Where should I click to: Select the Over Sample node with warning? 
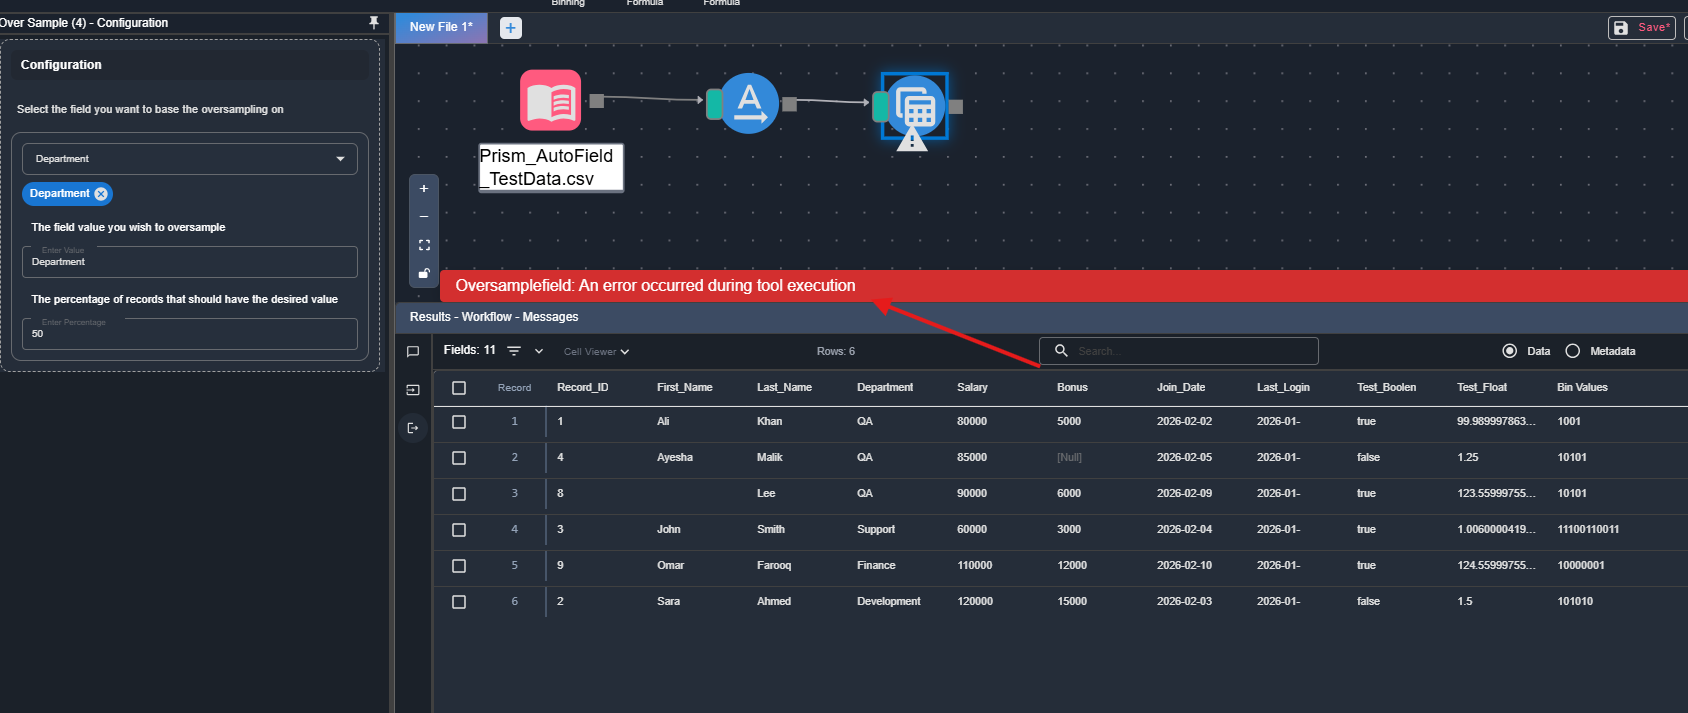point(914,106)
